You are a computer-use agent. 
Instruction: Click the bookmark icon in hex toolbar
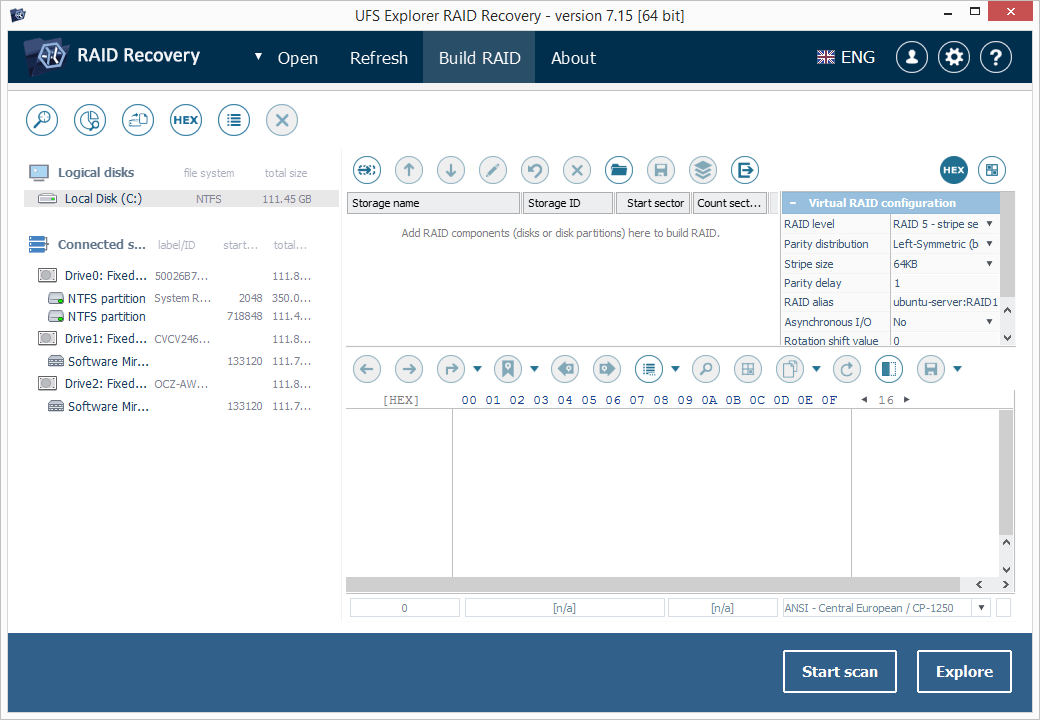[508, 369]
